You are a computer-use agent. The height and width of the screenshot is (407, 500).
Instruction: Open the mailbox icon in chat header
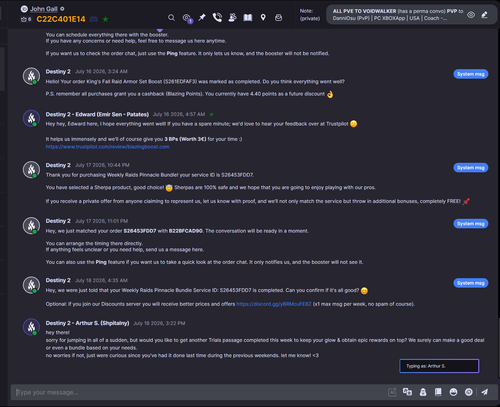click(278, 18)
